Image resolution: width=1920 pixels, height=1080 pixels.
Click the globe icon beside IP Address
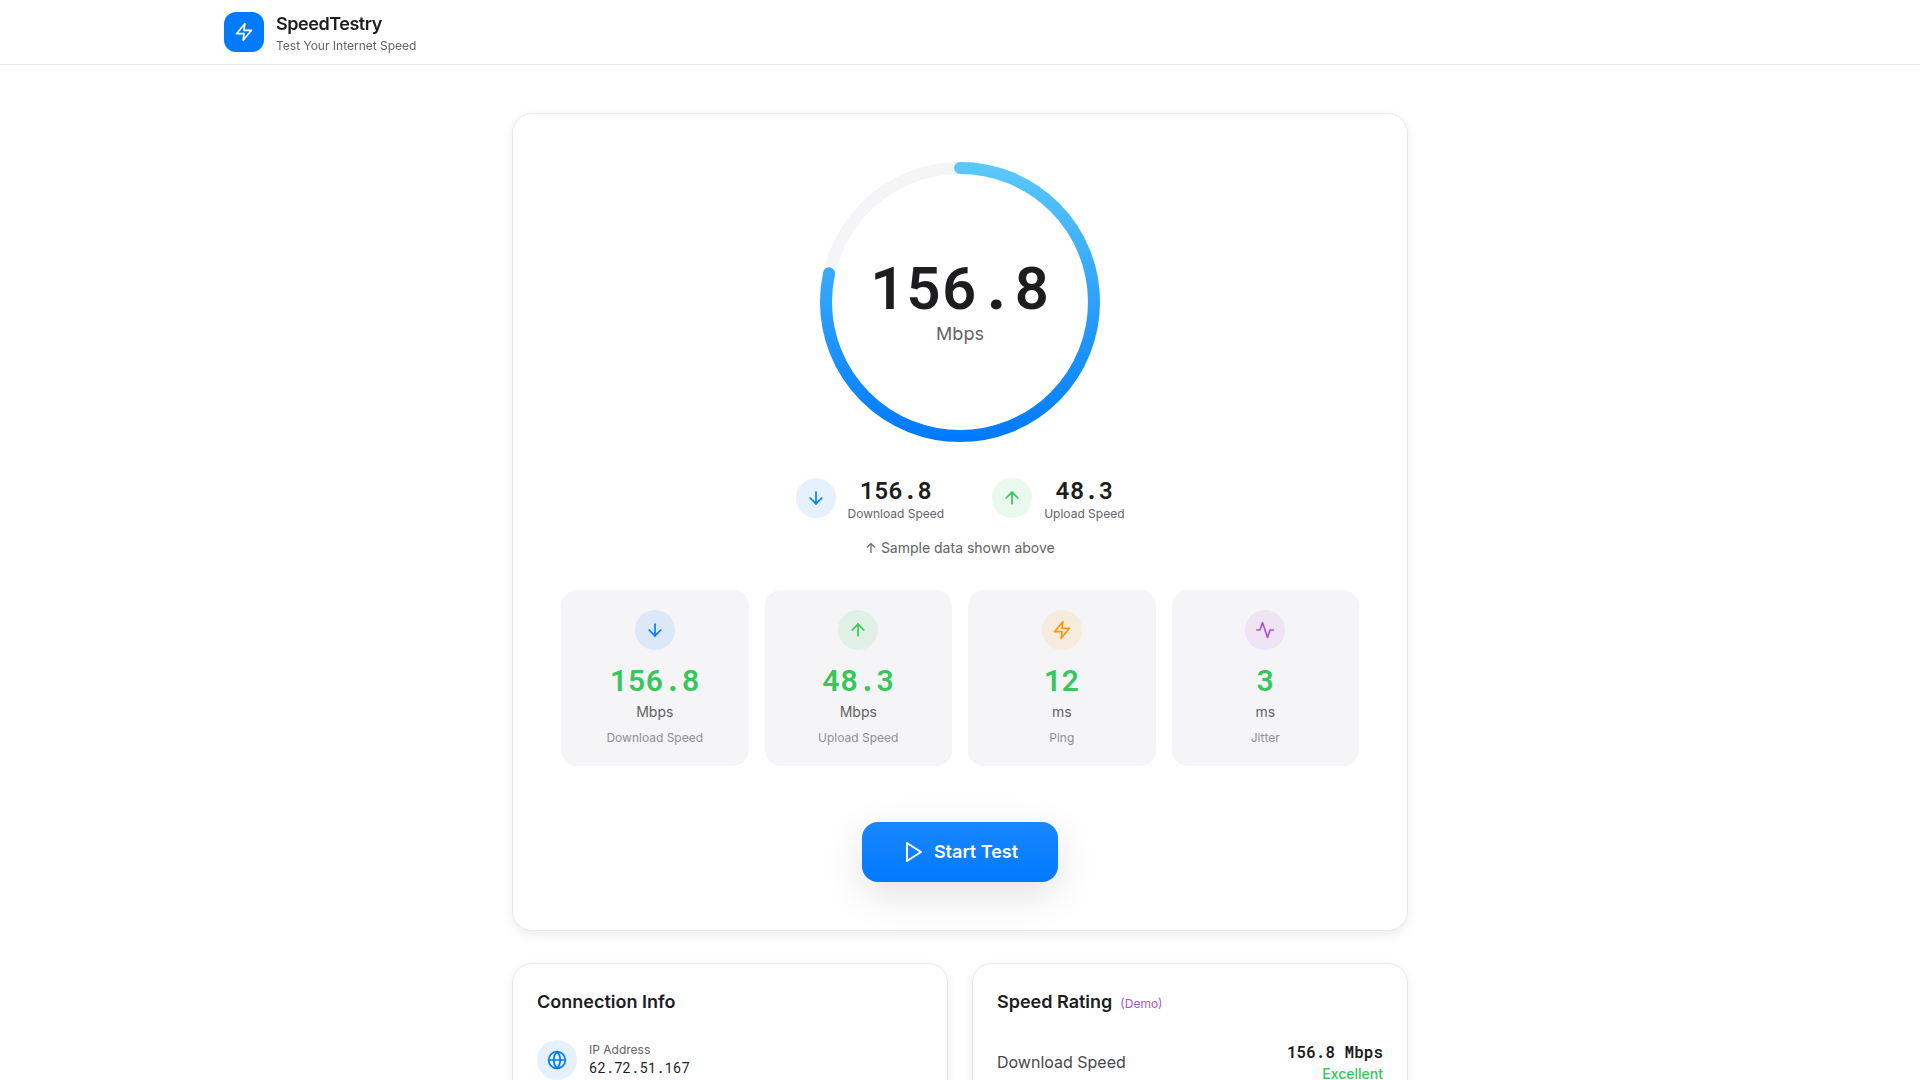tap(557, 1060)
